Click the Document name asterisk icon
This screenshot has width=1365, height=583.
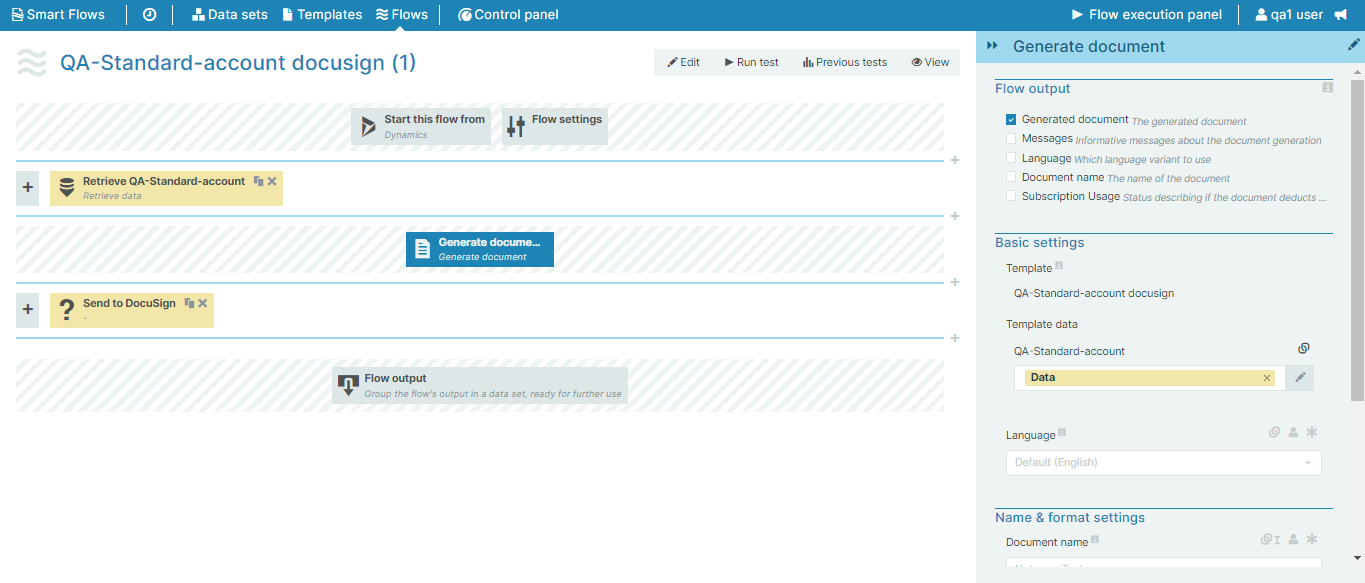tap(1312, 539)
